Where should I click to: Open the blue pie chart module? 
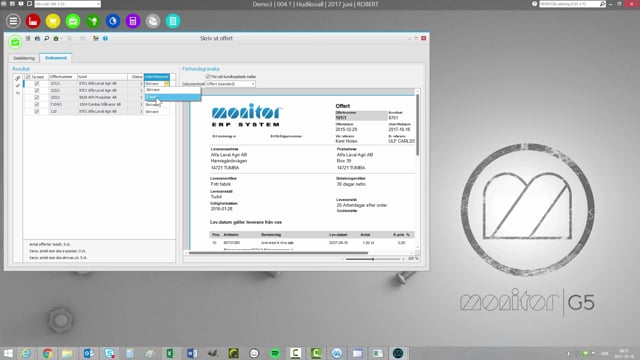113,21
